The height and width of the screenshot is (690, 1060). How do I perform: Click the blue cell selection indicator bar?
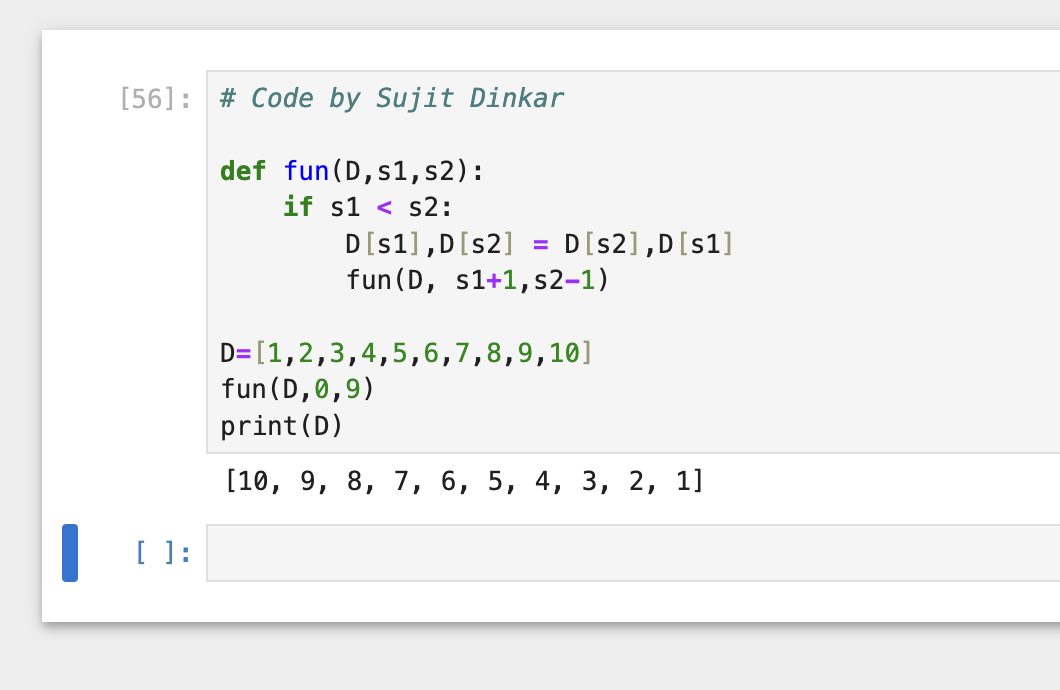click(70, 552)
